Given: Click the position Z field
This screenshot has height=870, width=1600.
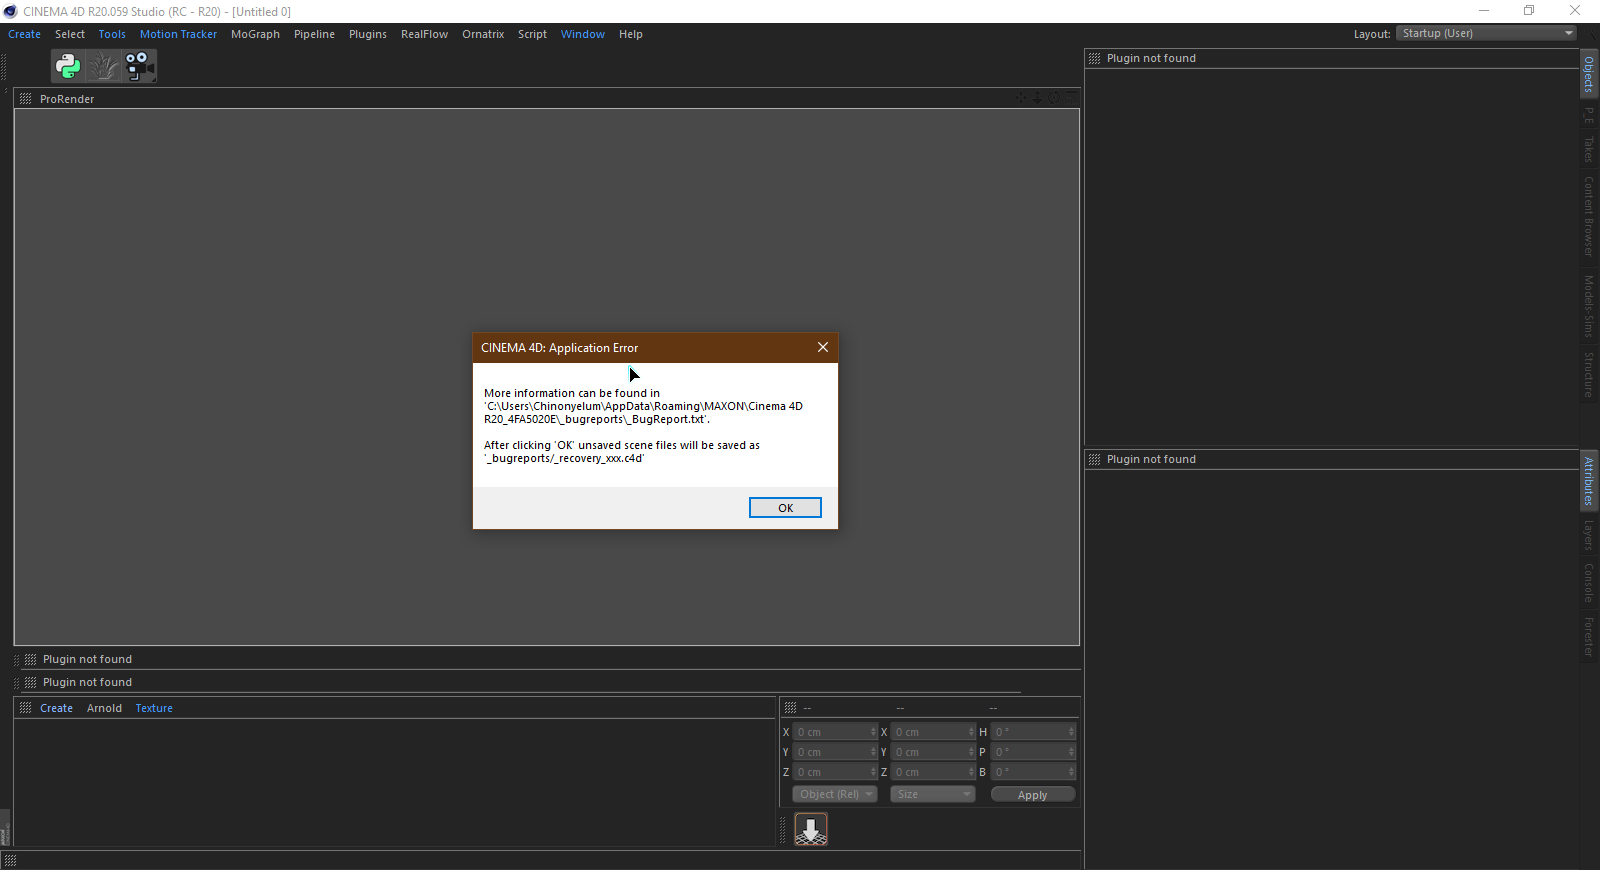Looking at the screenshot, I should [835, 772].
